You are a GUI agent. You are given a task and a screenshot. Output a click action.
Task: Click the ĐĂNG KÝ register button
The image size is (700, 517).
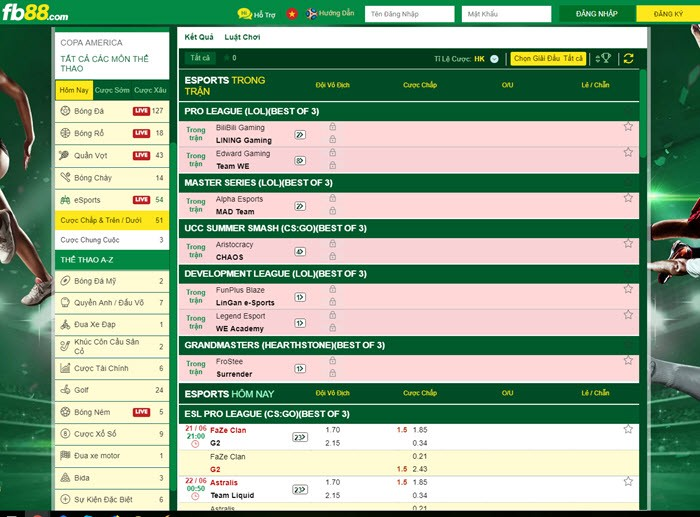click(x=668, y=14)
